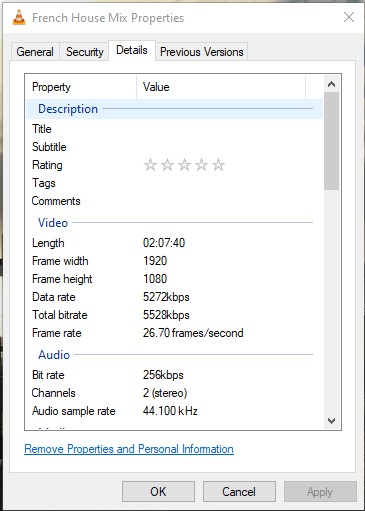Select the Details tab
Screen dimensions: 365x511
(132, 50)
